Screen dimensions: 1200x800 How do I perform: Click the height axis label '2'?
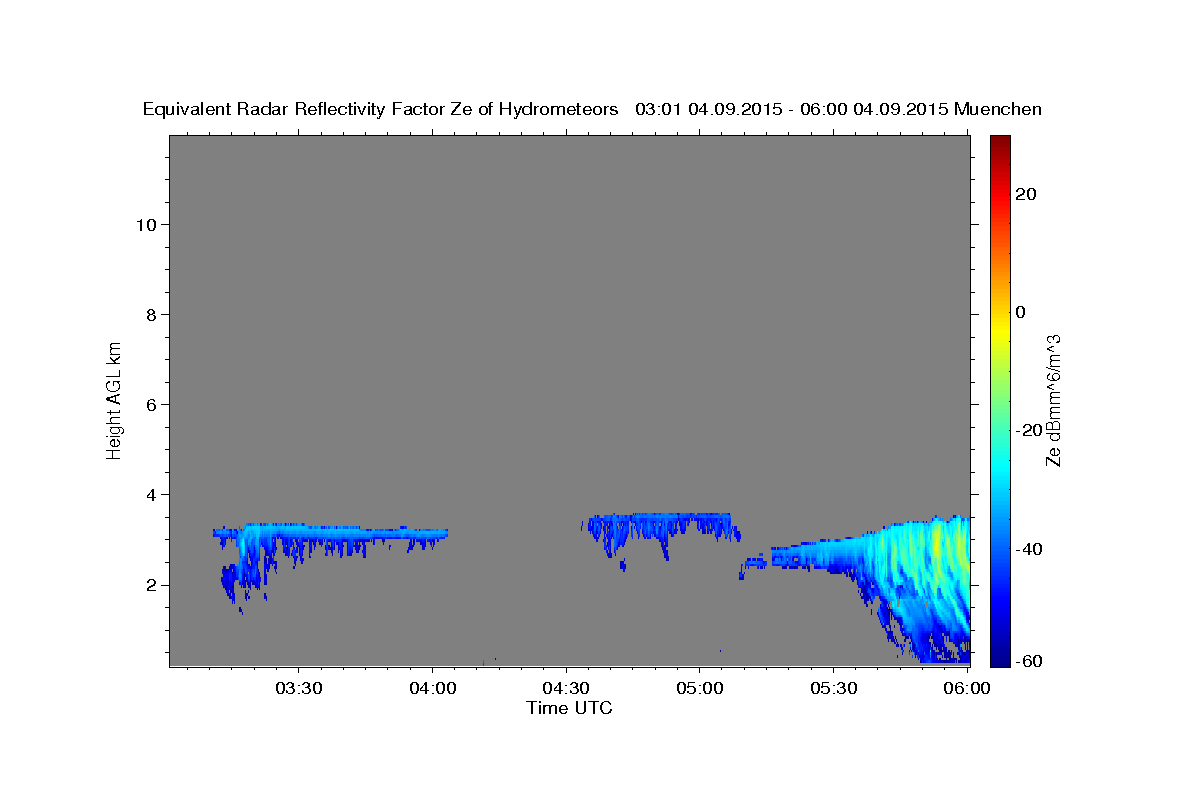coord(149,585)
